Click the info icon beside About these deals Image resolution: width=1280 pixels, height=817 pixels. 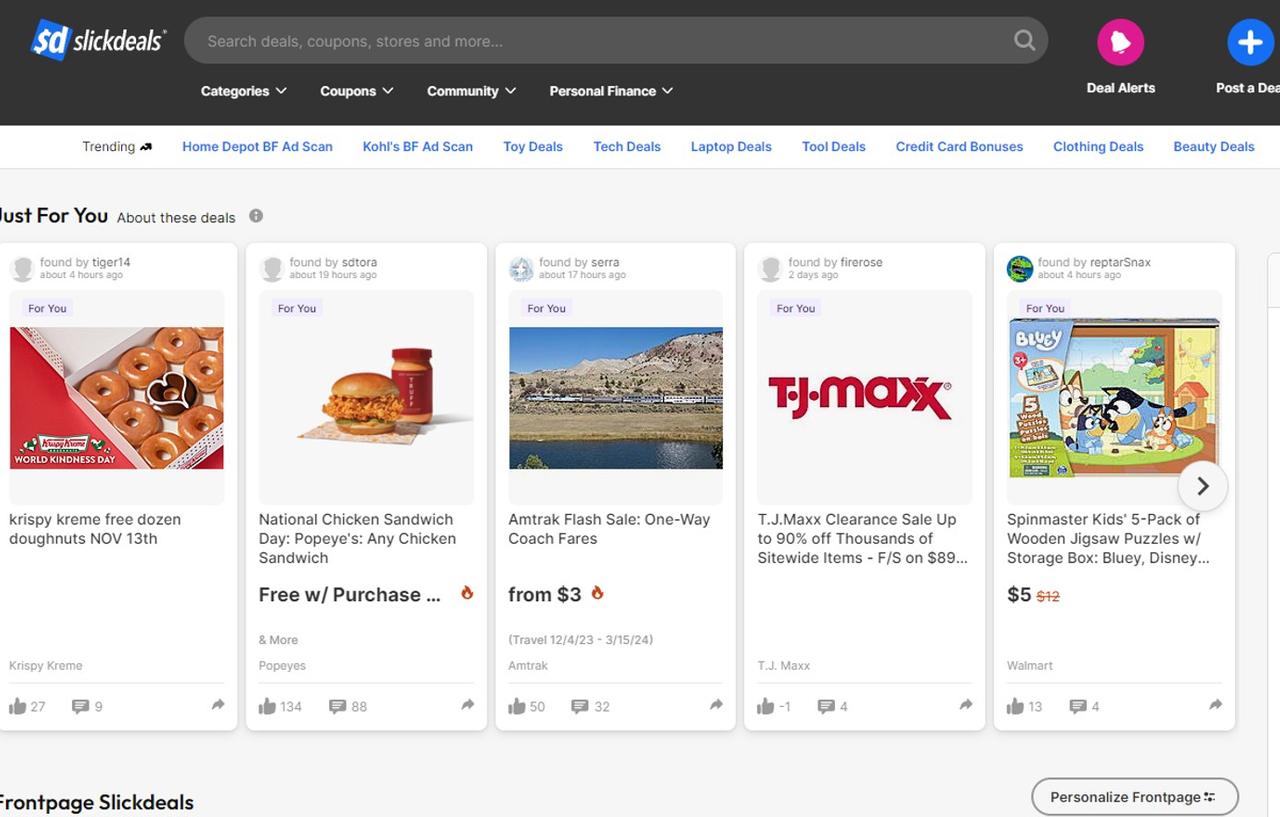pyautogui.click(x=256, y=216)
